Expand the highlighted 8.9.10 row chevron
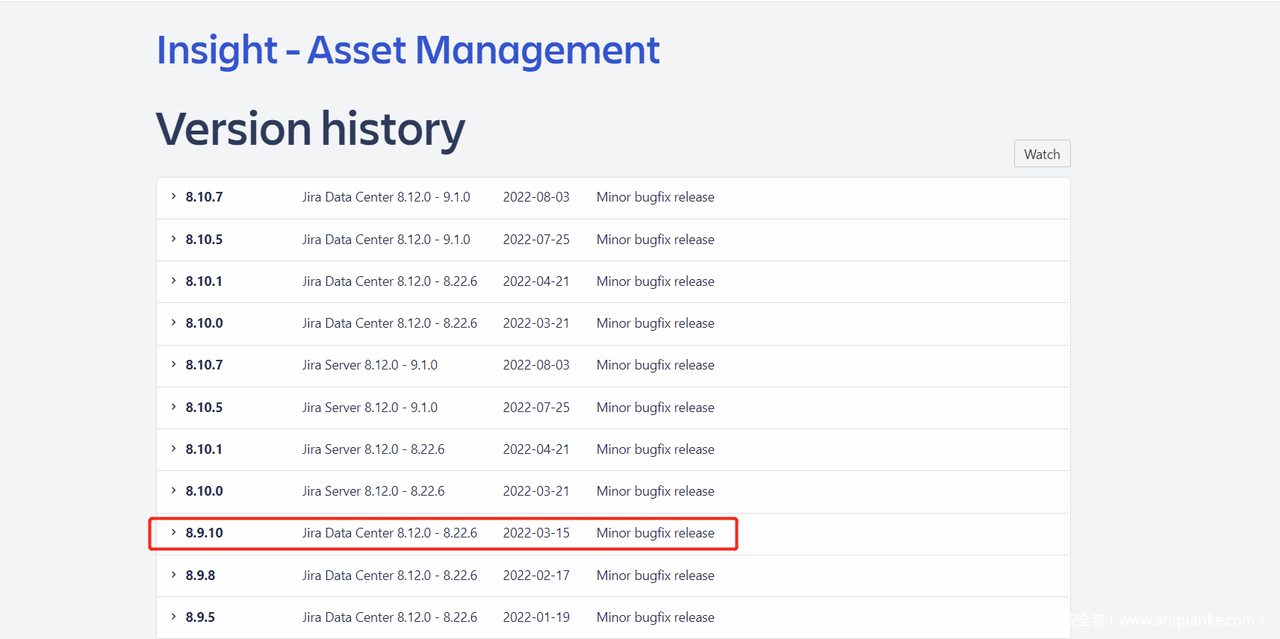1280x639 pixels. (173, 533)
